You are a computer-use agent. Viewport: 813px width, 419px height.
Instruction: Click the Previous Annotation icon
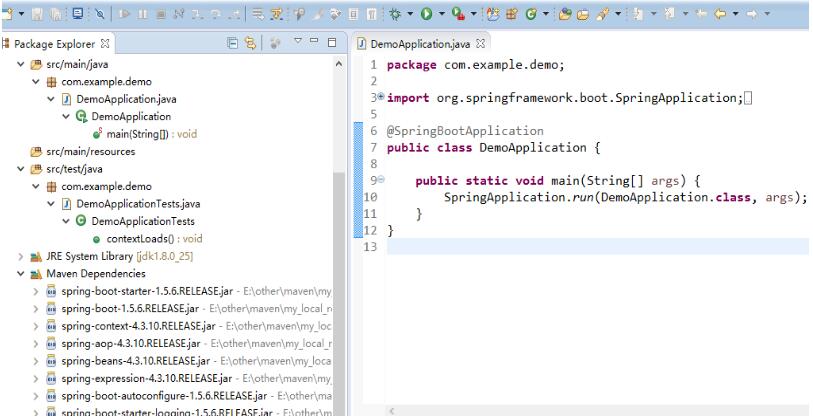(670, 13)
